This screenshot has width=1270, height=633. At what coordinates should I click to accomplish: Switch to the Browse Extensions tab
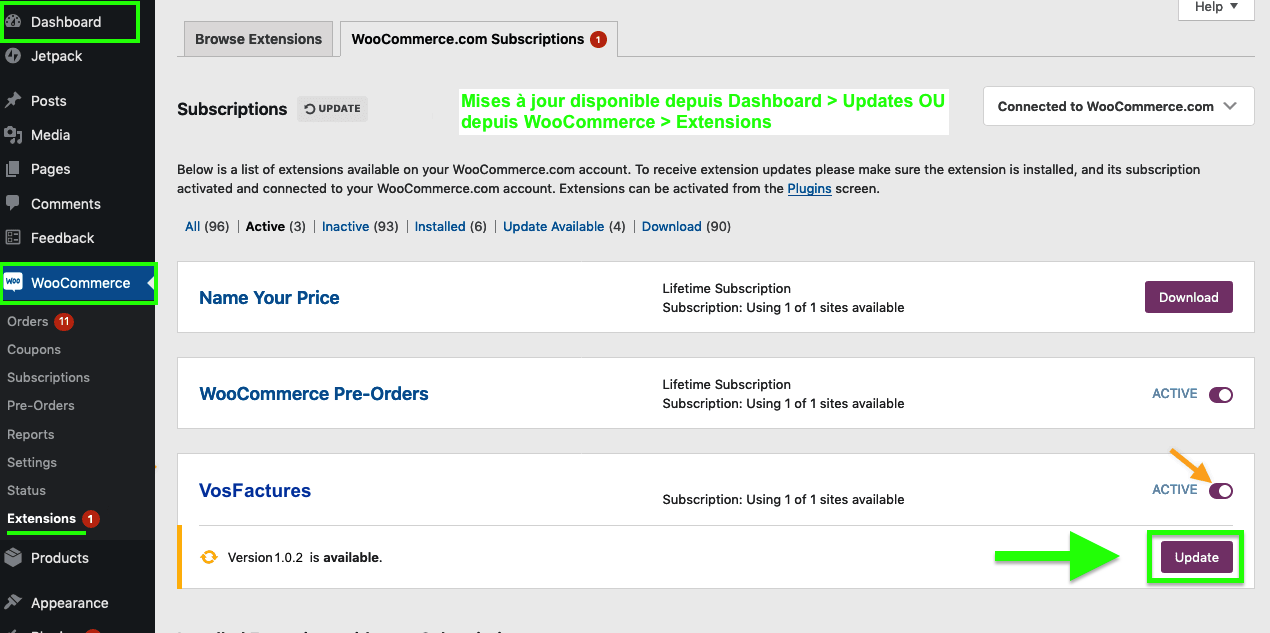pyautogui.click(x=258, y=38)
